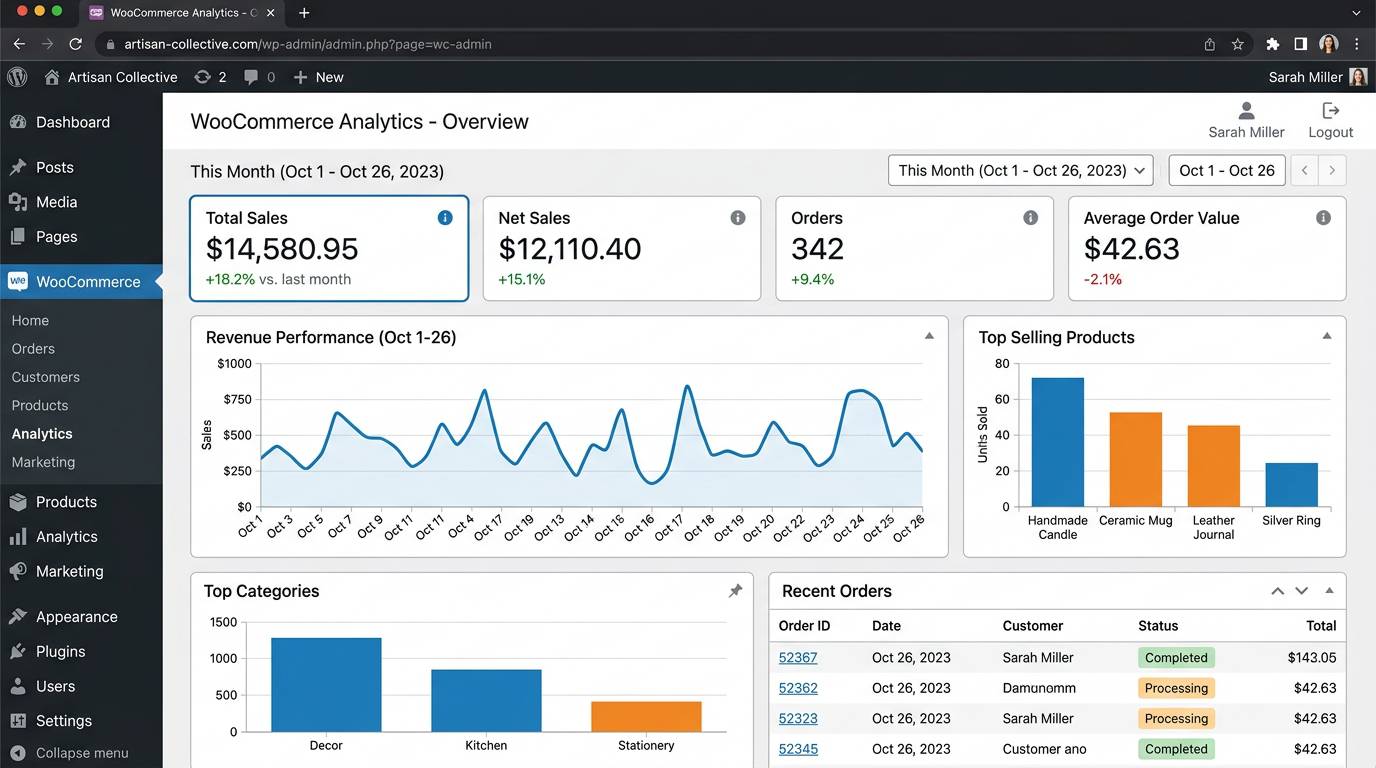
Task: Bookmark this page with the star icon
Action: pyautogui.click(x=1238, y=44)
